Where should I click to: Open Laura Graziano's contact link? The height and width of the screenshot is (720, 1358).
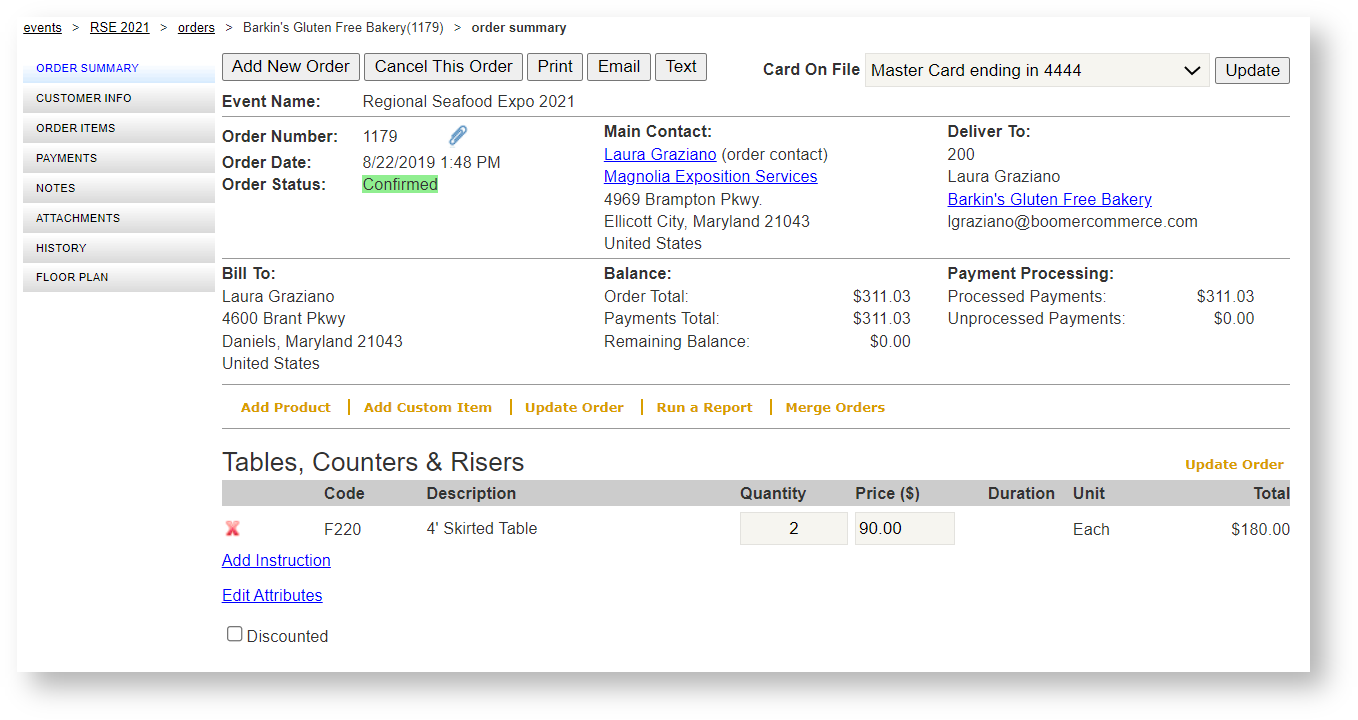[660, 154]
